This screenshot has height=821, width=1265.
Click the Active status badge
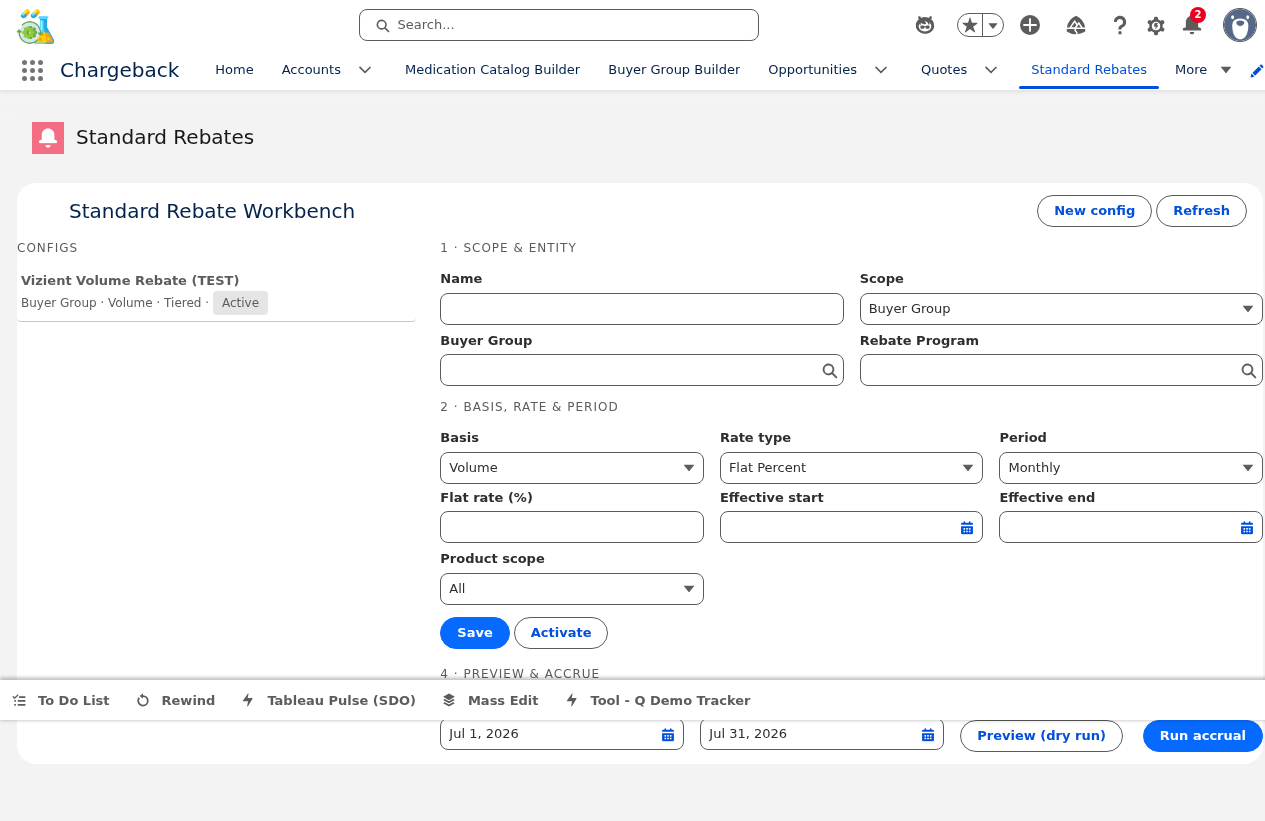(x=240, y=303)
